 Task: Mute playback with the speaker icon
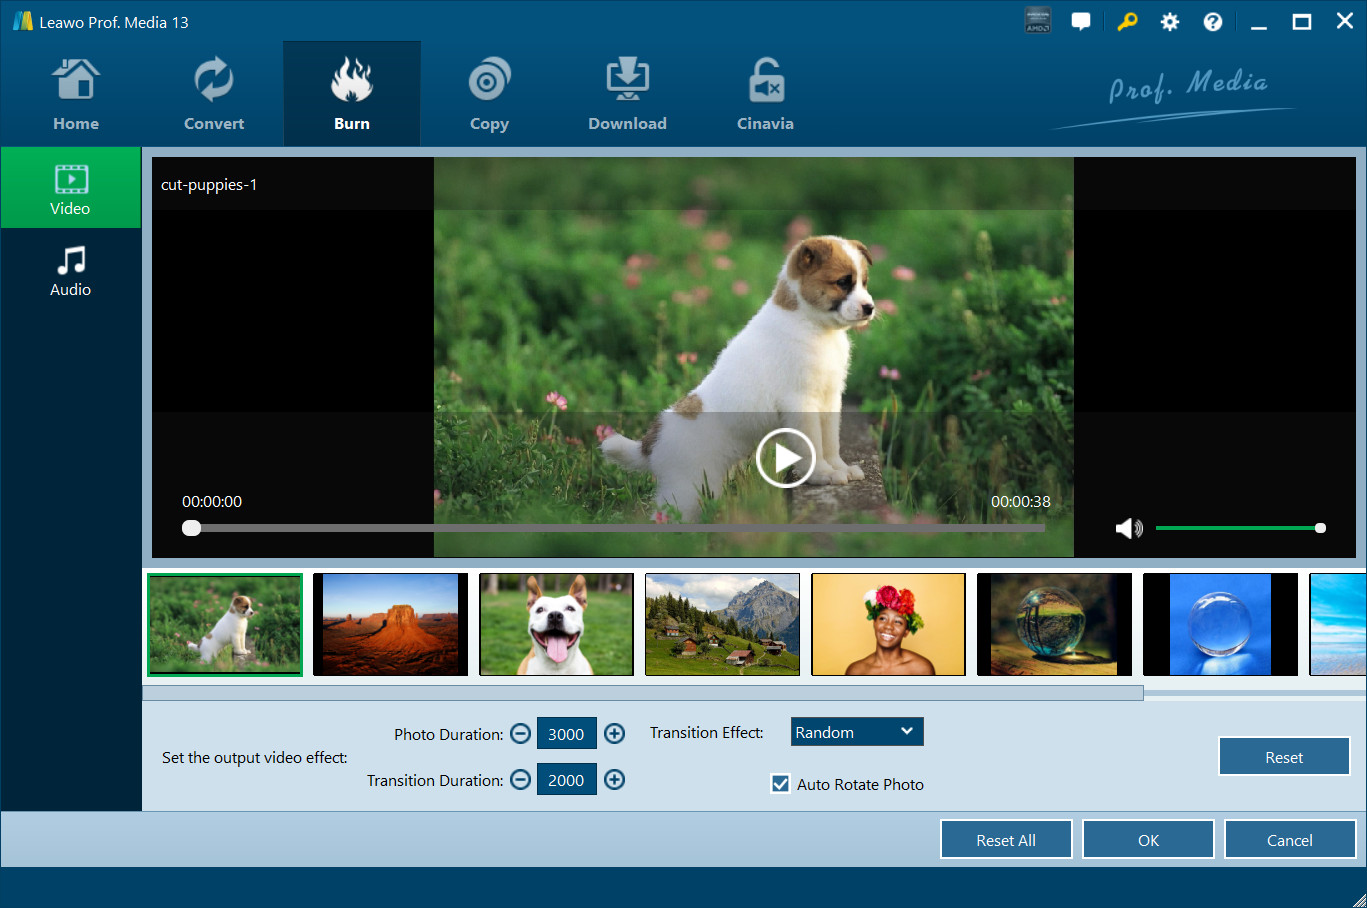click(1129, 527)
